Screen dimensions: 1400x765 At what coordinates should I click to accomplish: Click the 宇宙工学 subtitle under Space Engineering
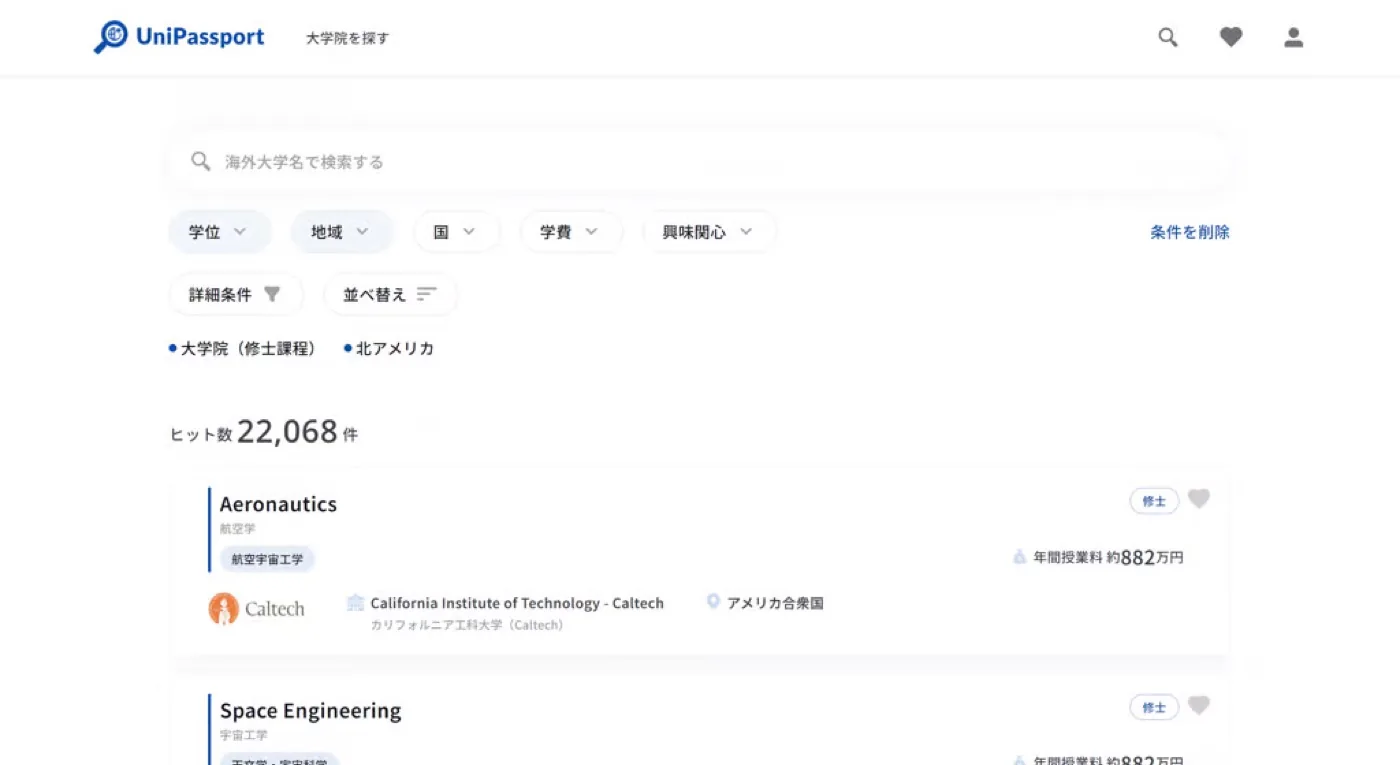(x=244, y=735)
